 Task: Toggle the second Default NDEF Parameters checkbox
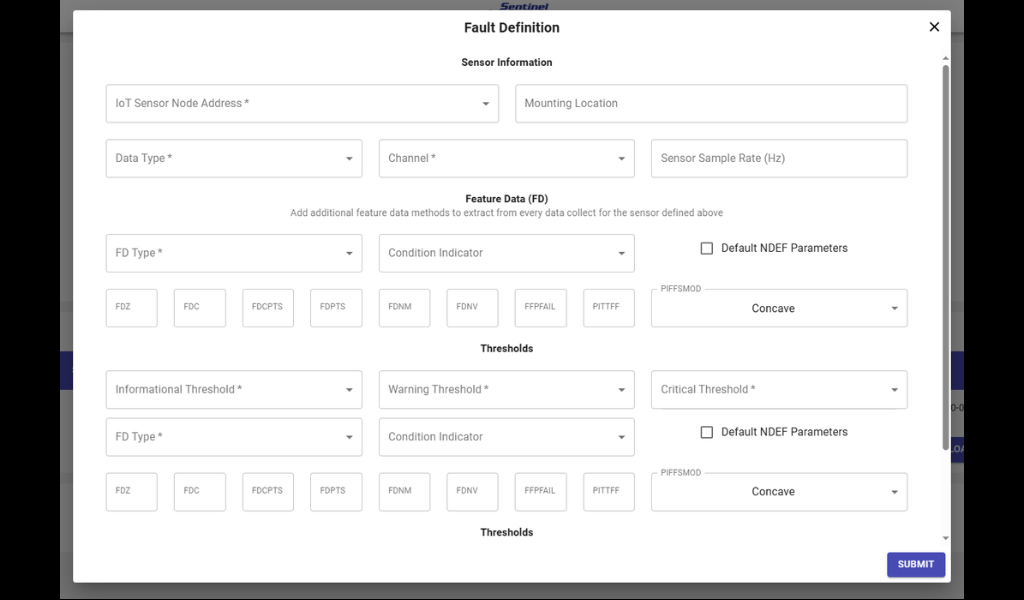pos(707,432)
